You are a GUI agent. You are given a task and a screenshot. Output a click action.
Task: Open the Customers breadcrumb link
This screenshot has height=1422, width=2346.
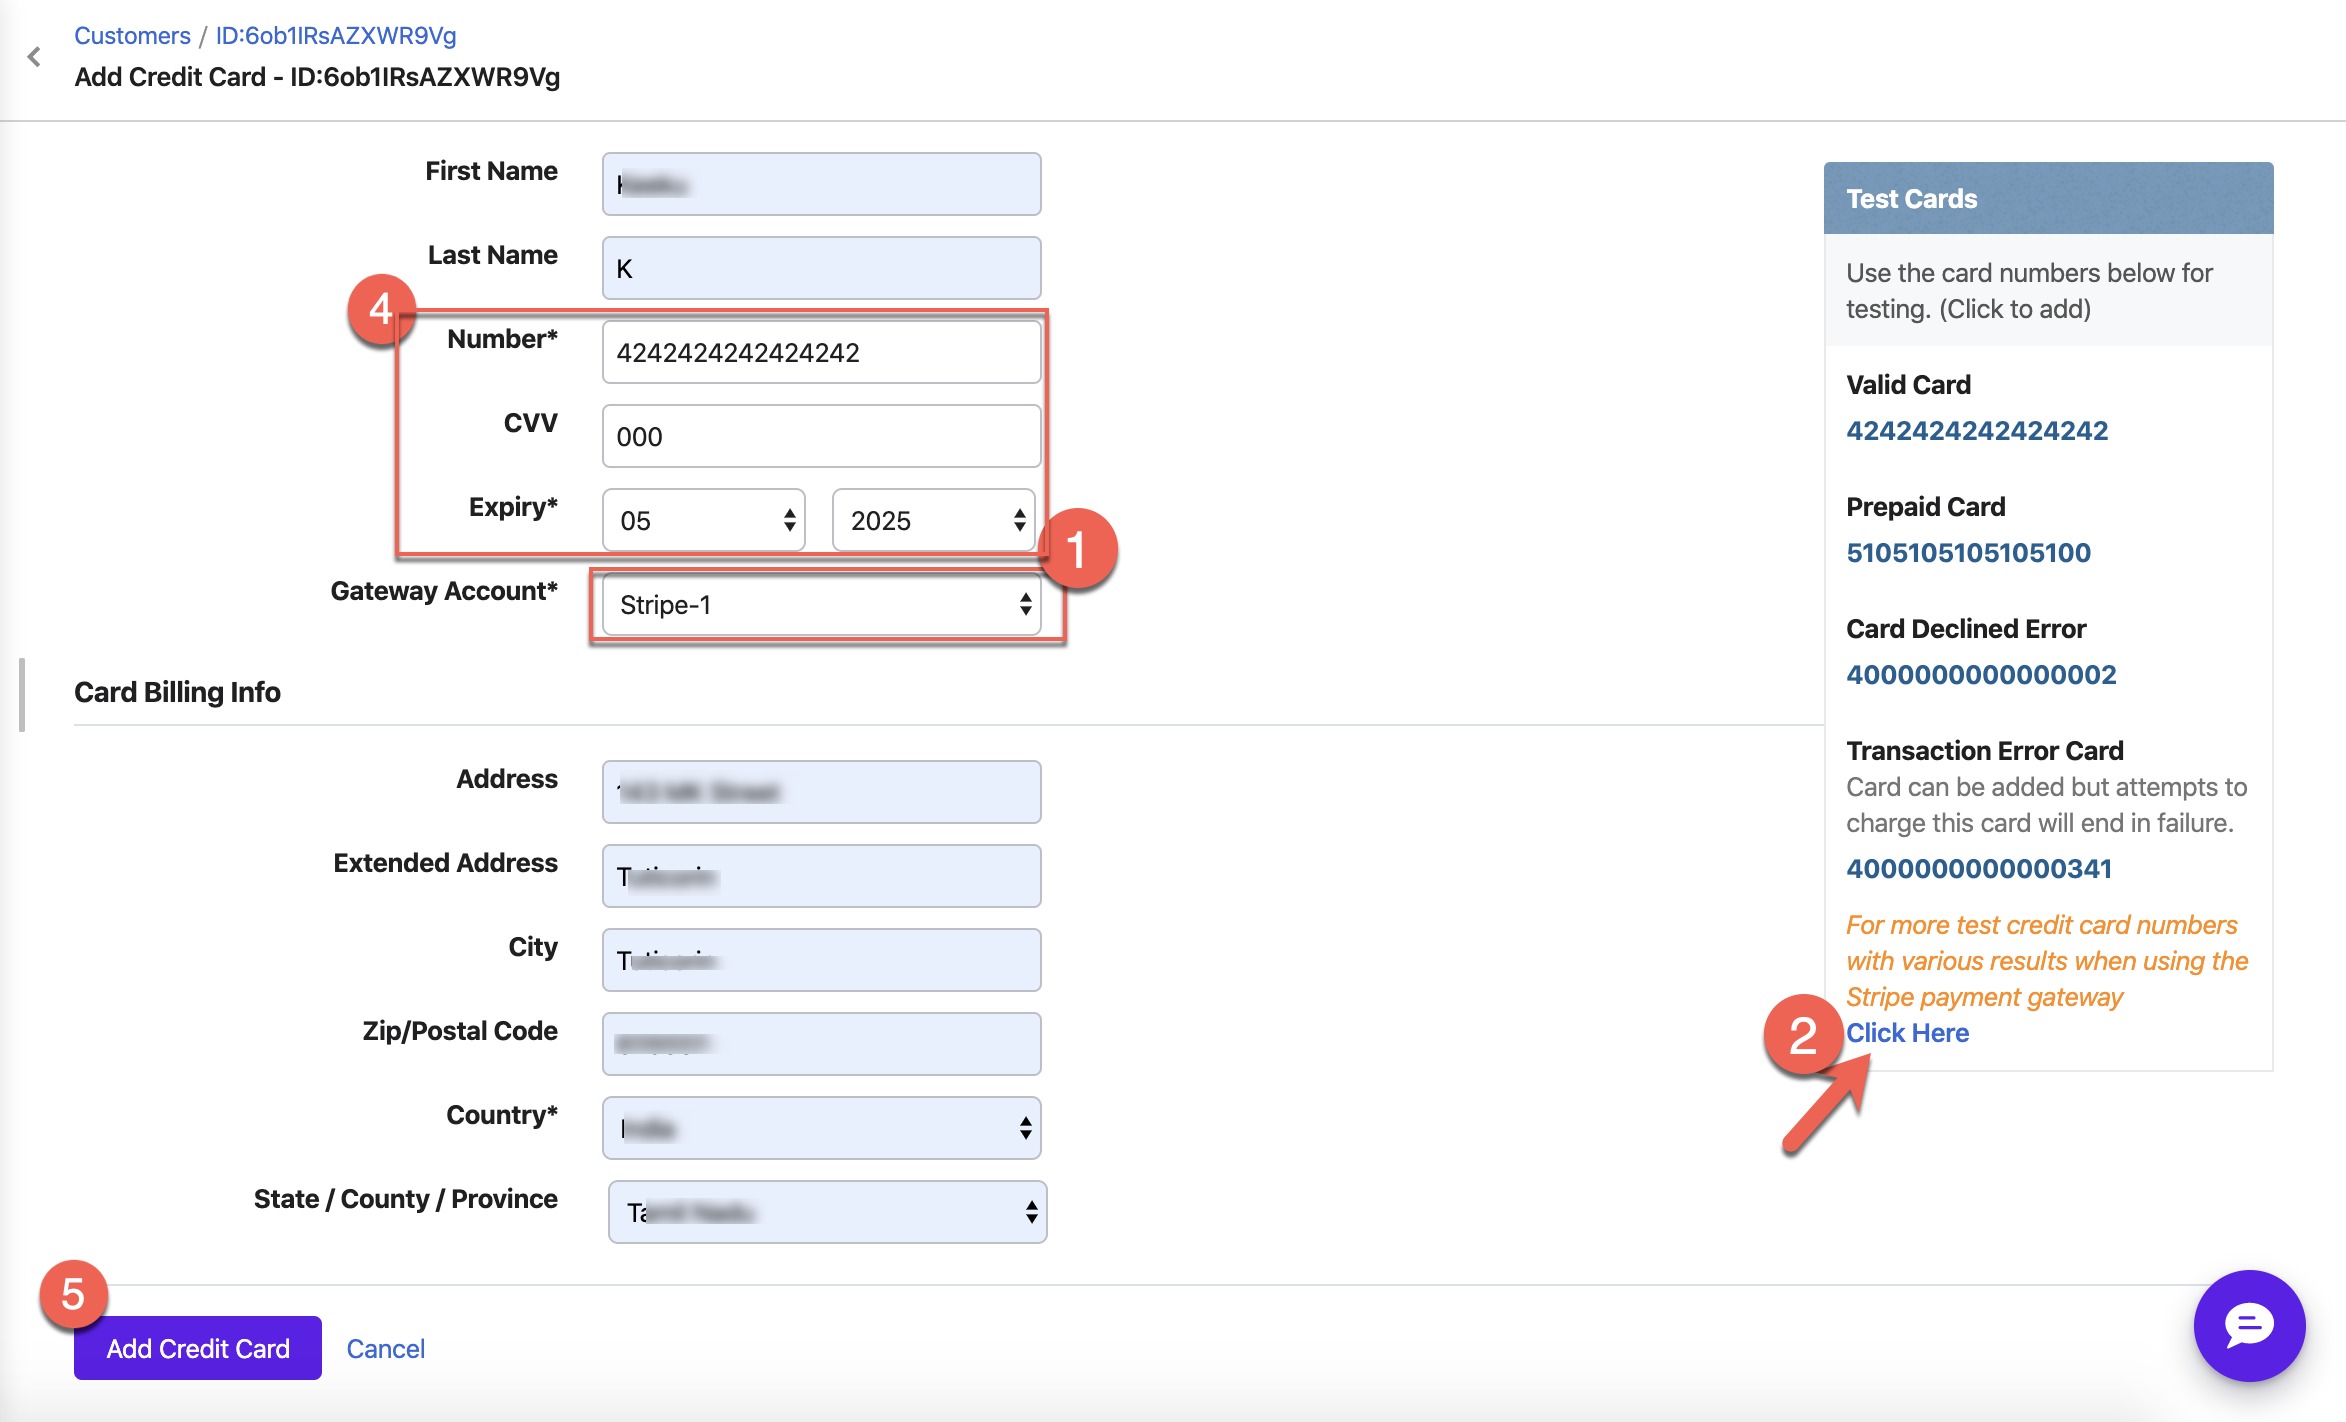(132, 35)
